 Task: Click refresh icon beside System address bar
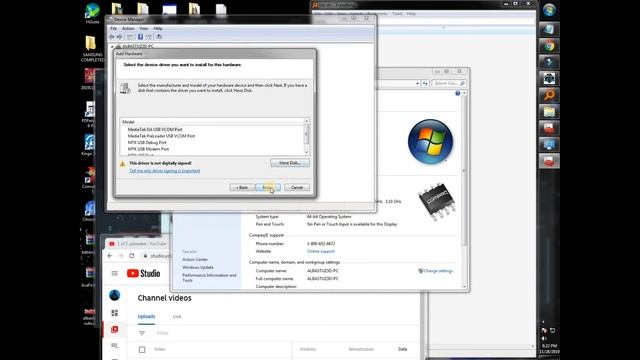coord(425,83)
